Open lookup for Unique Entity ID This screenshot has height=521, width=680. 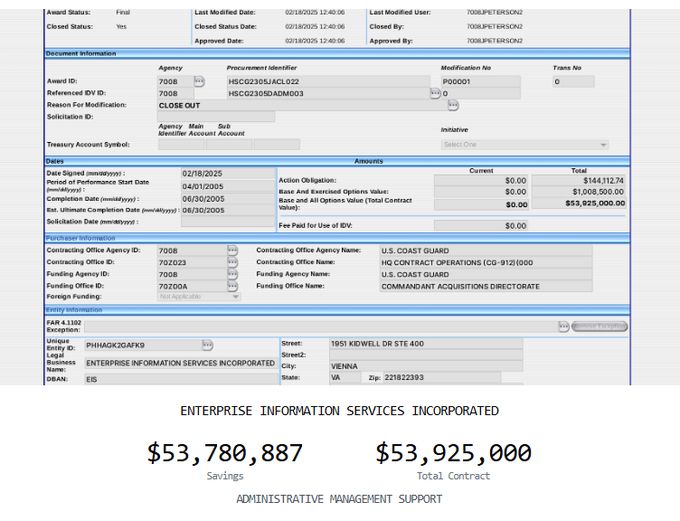pos(208,345)
